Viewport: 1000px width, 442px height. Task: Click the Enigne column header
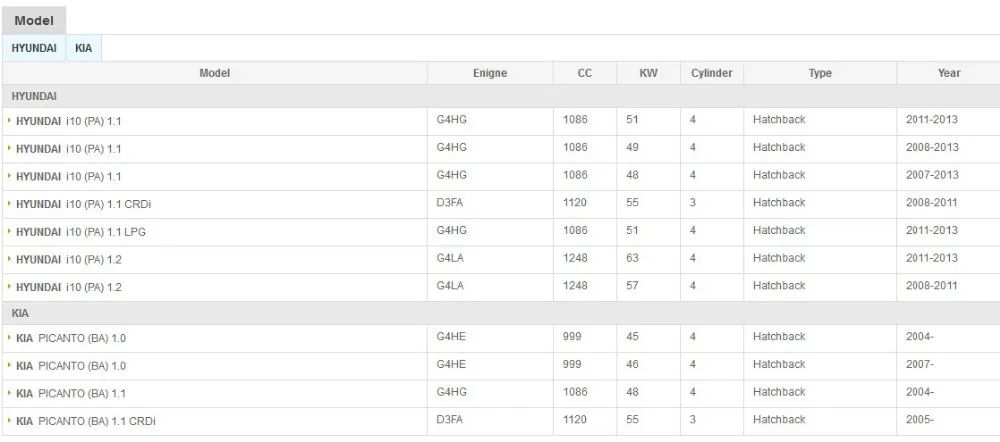click(489, 73)
